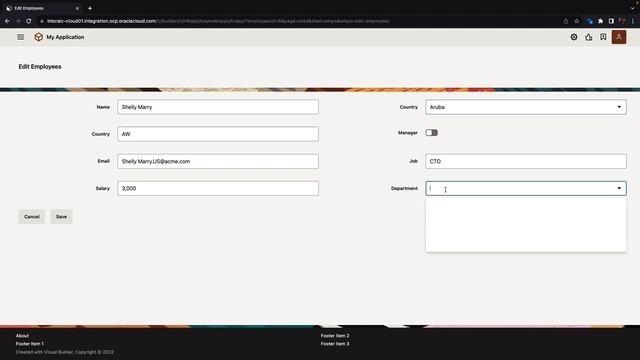Go forward in browser history
Screen dimensions: 640x360
coord(18,21)
